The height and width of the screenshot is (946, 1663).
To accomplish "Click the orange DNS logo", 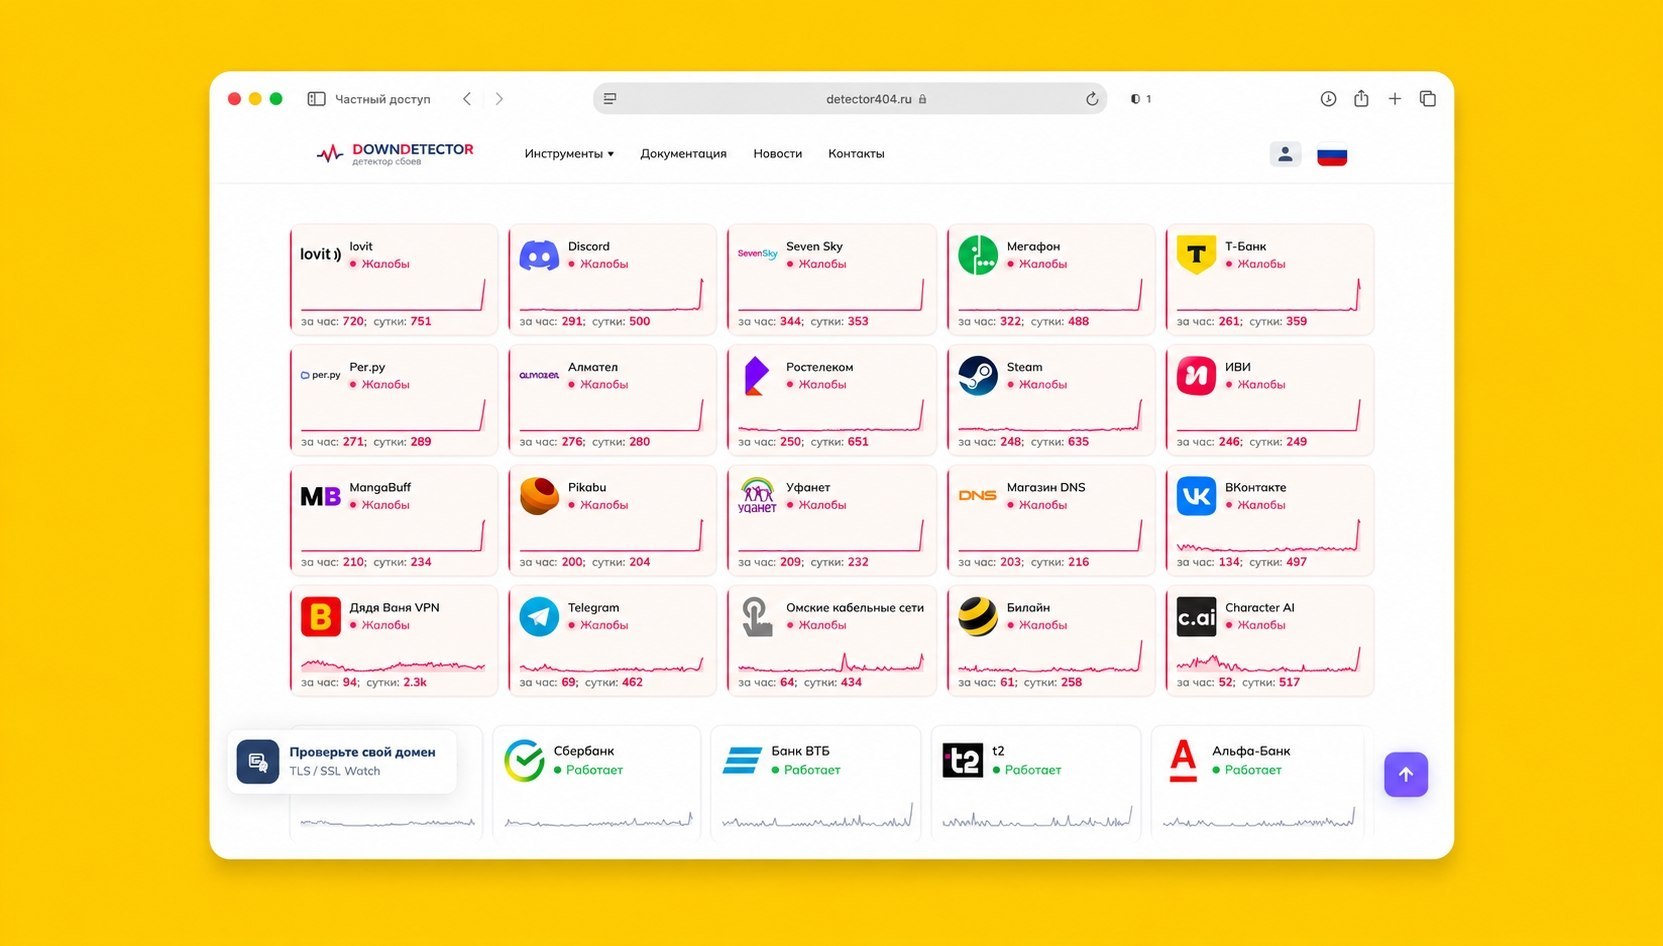I will 978,496.
